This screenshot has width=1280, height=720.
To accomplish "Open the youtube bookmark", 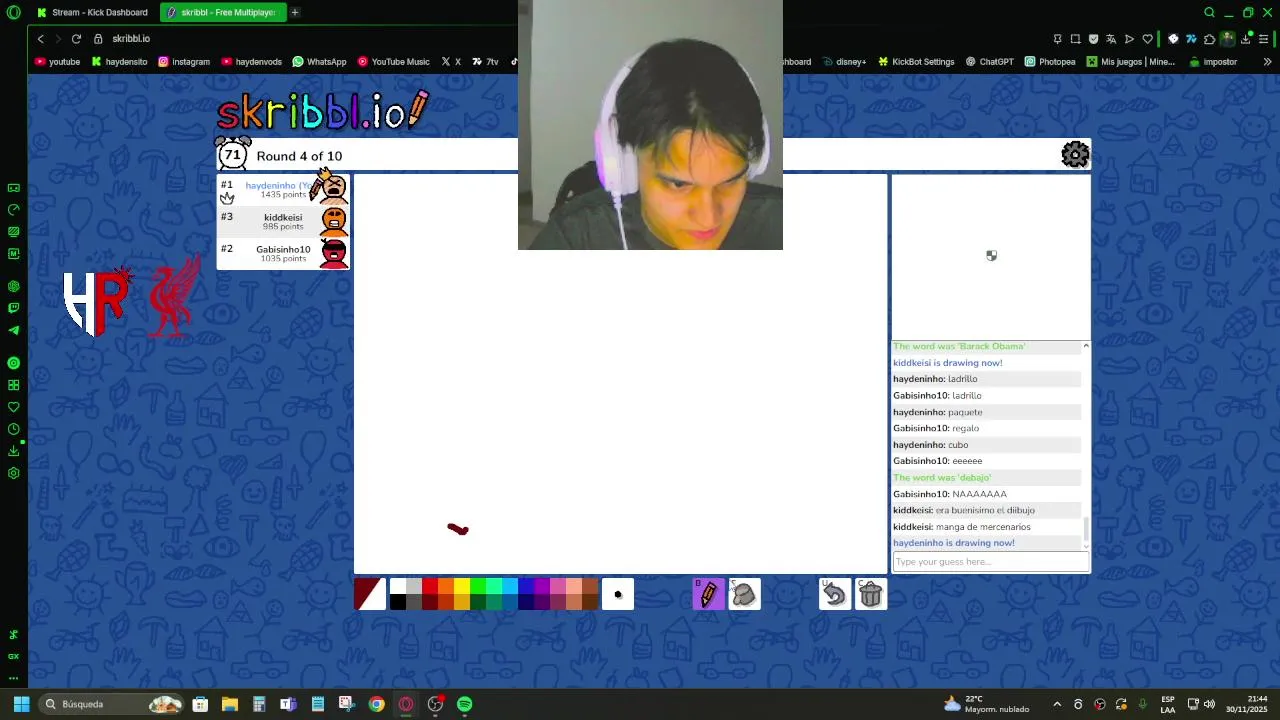I will [57, 61].
